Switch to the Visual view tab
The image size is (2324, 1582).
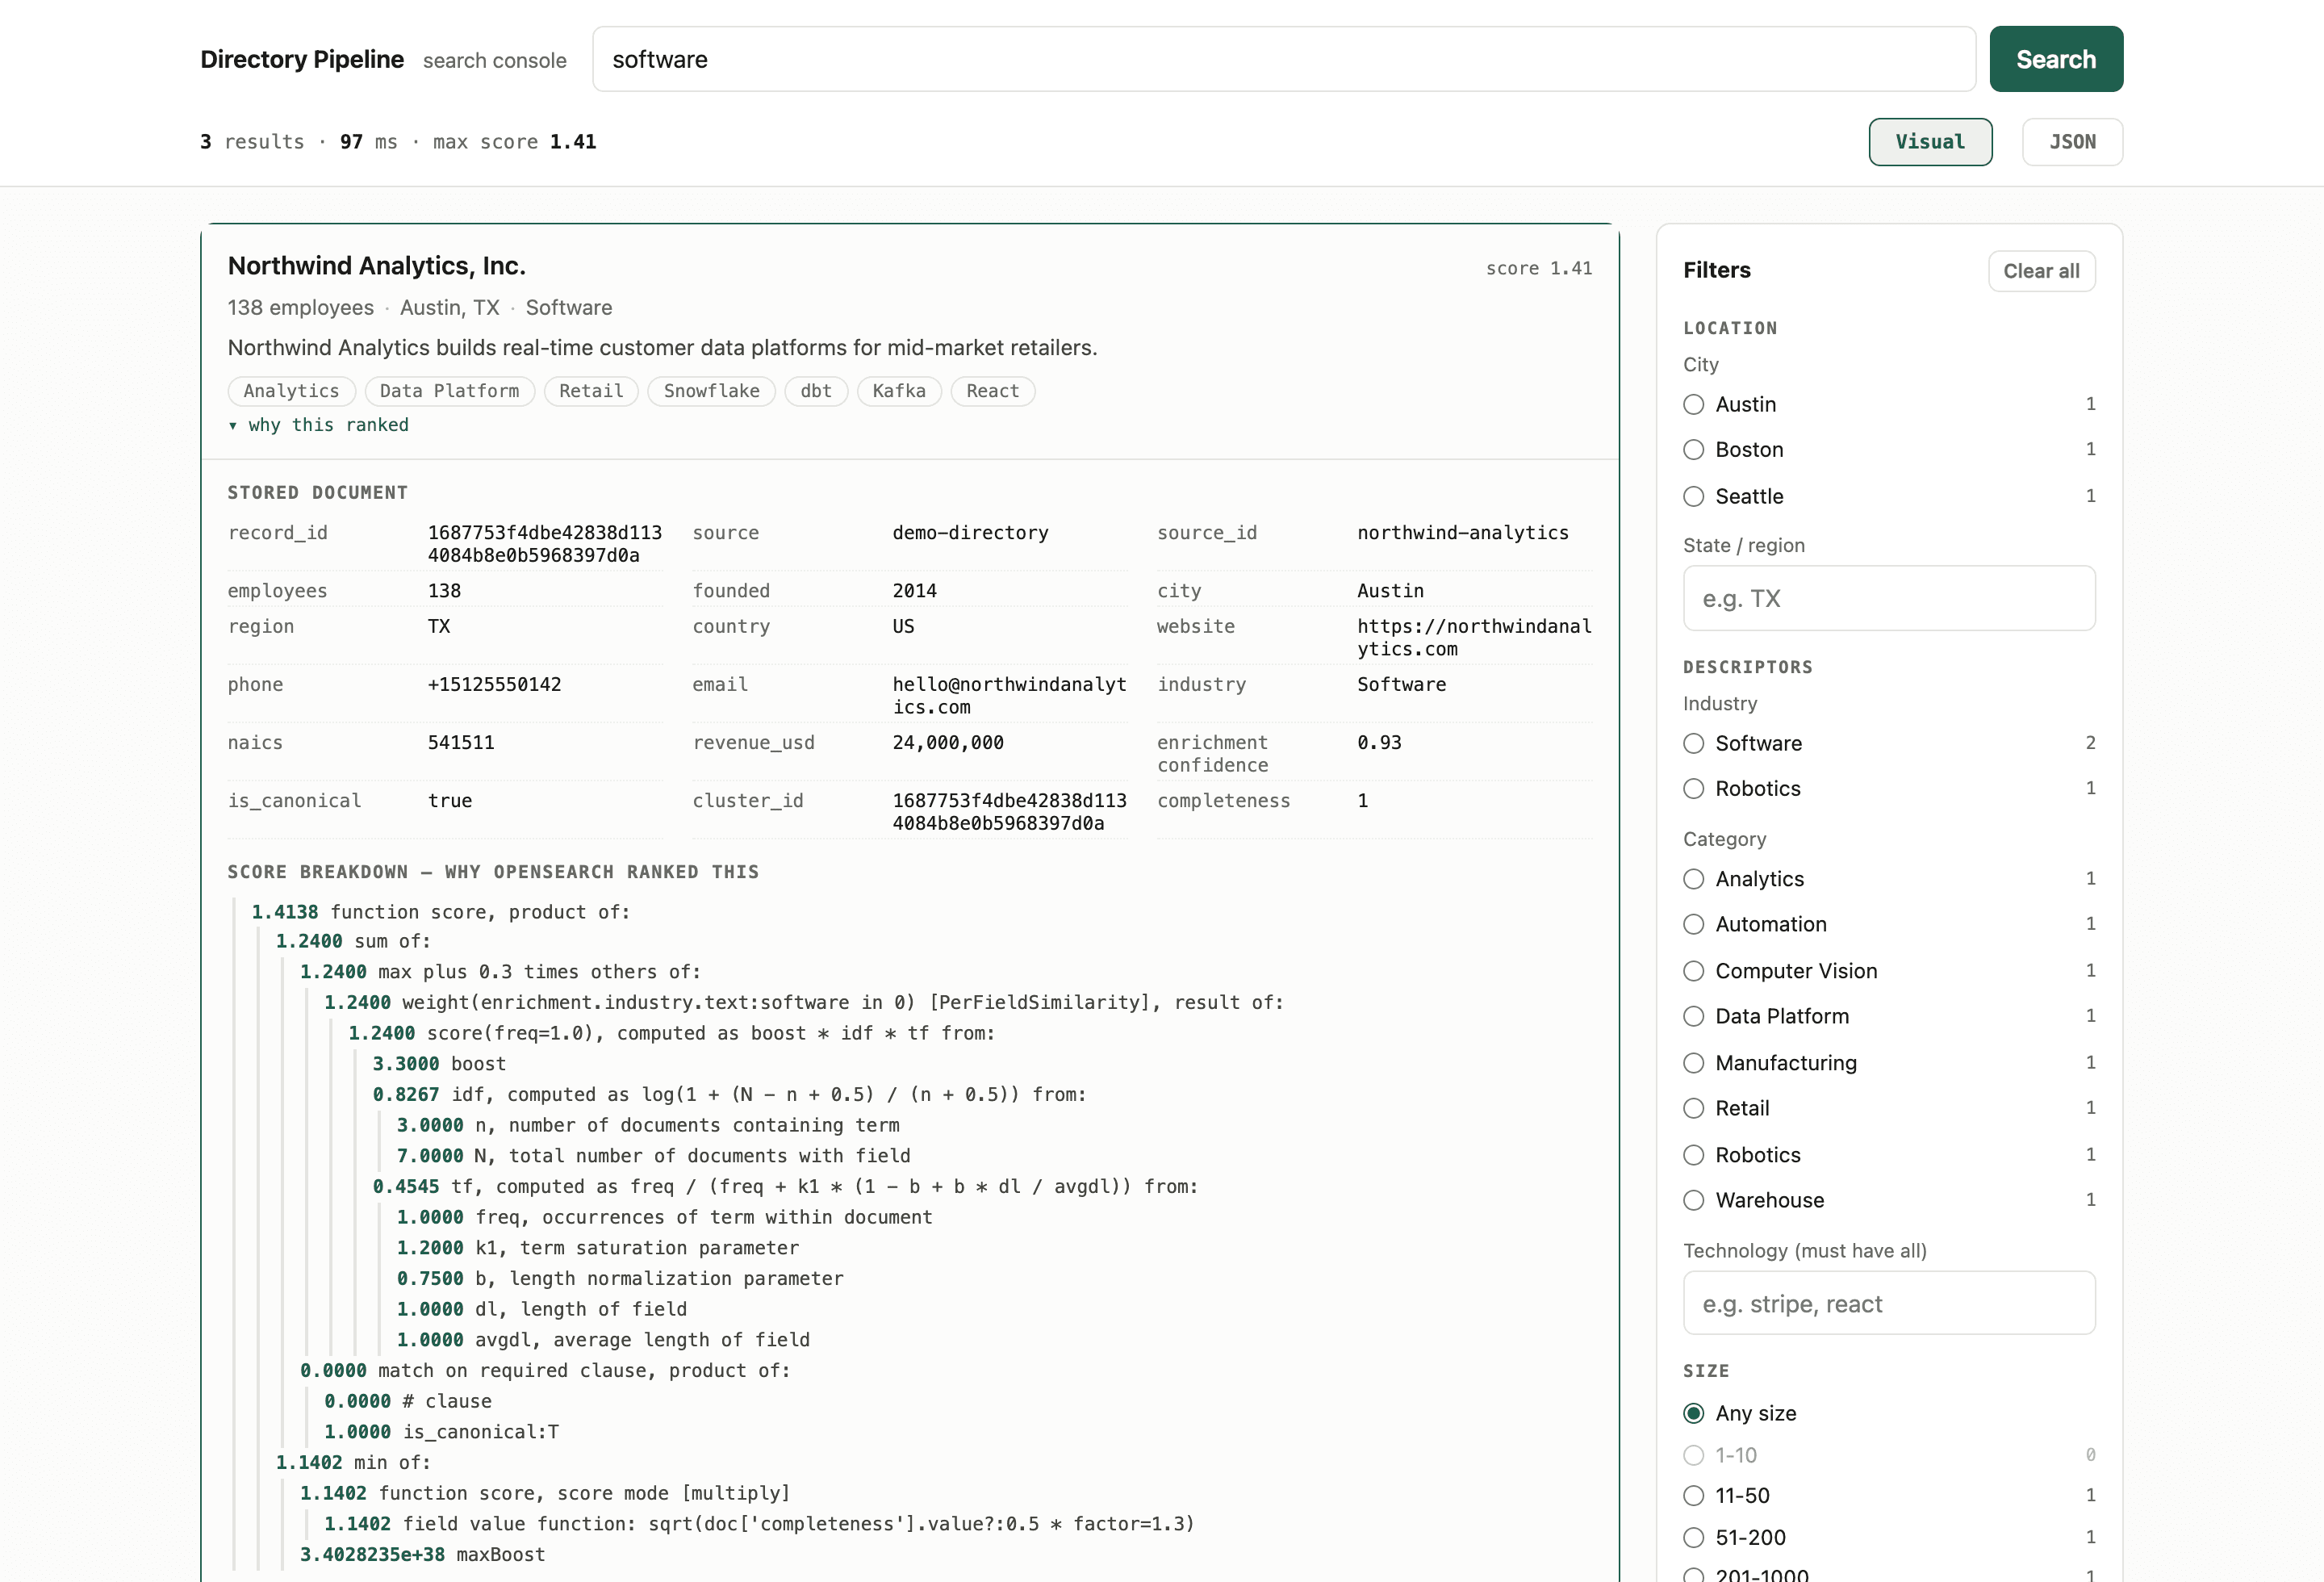[x=1930, y=142]
